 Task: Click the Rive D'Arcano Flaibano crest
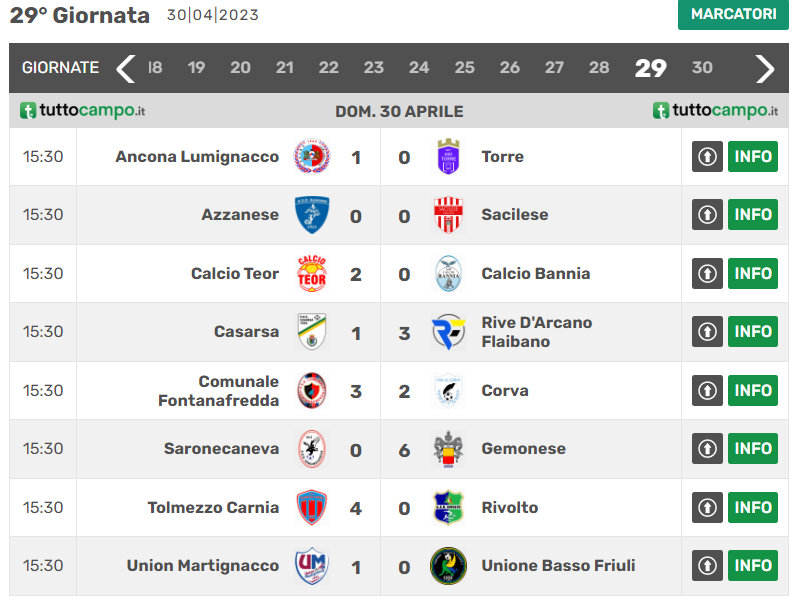(448, 331)
